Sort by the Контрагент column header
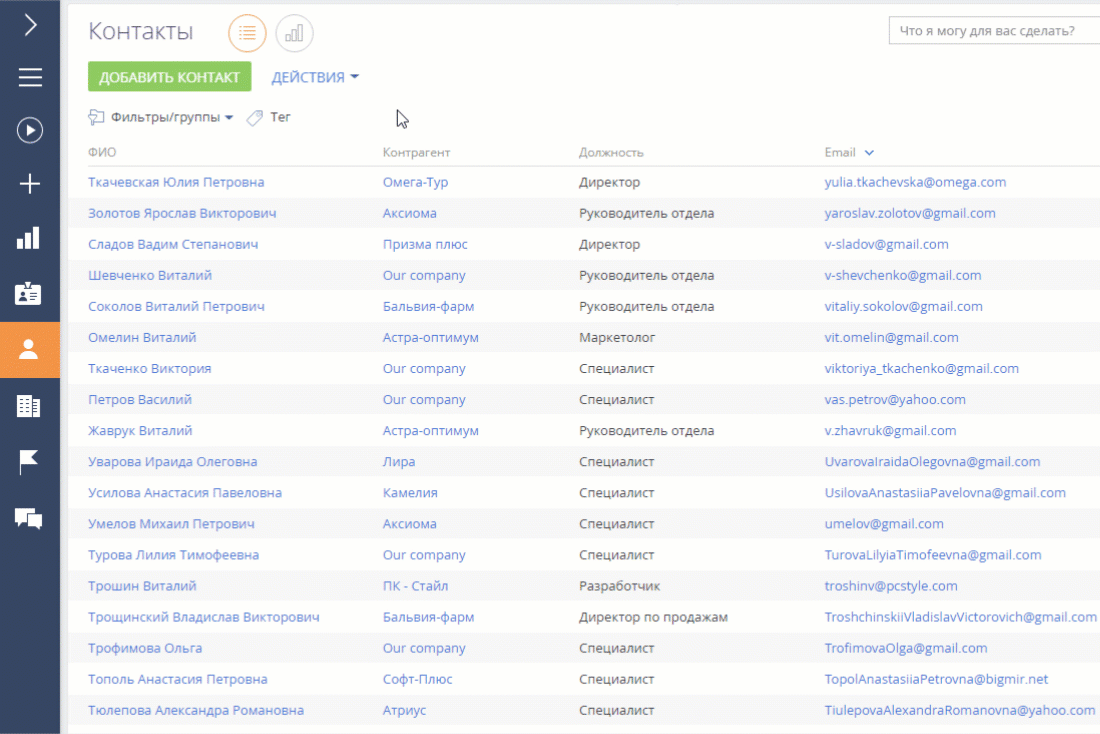The width and height of the screenshot is (1100, 734). (416, 152)
